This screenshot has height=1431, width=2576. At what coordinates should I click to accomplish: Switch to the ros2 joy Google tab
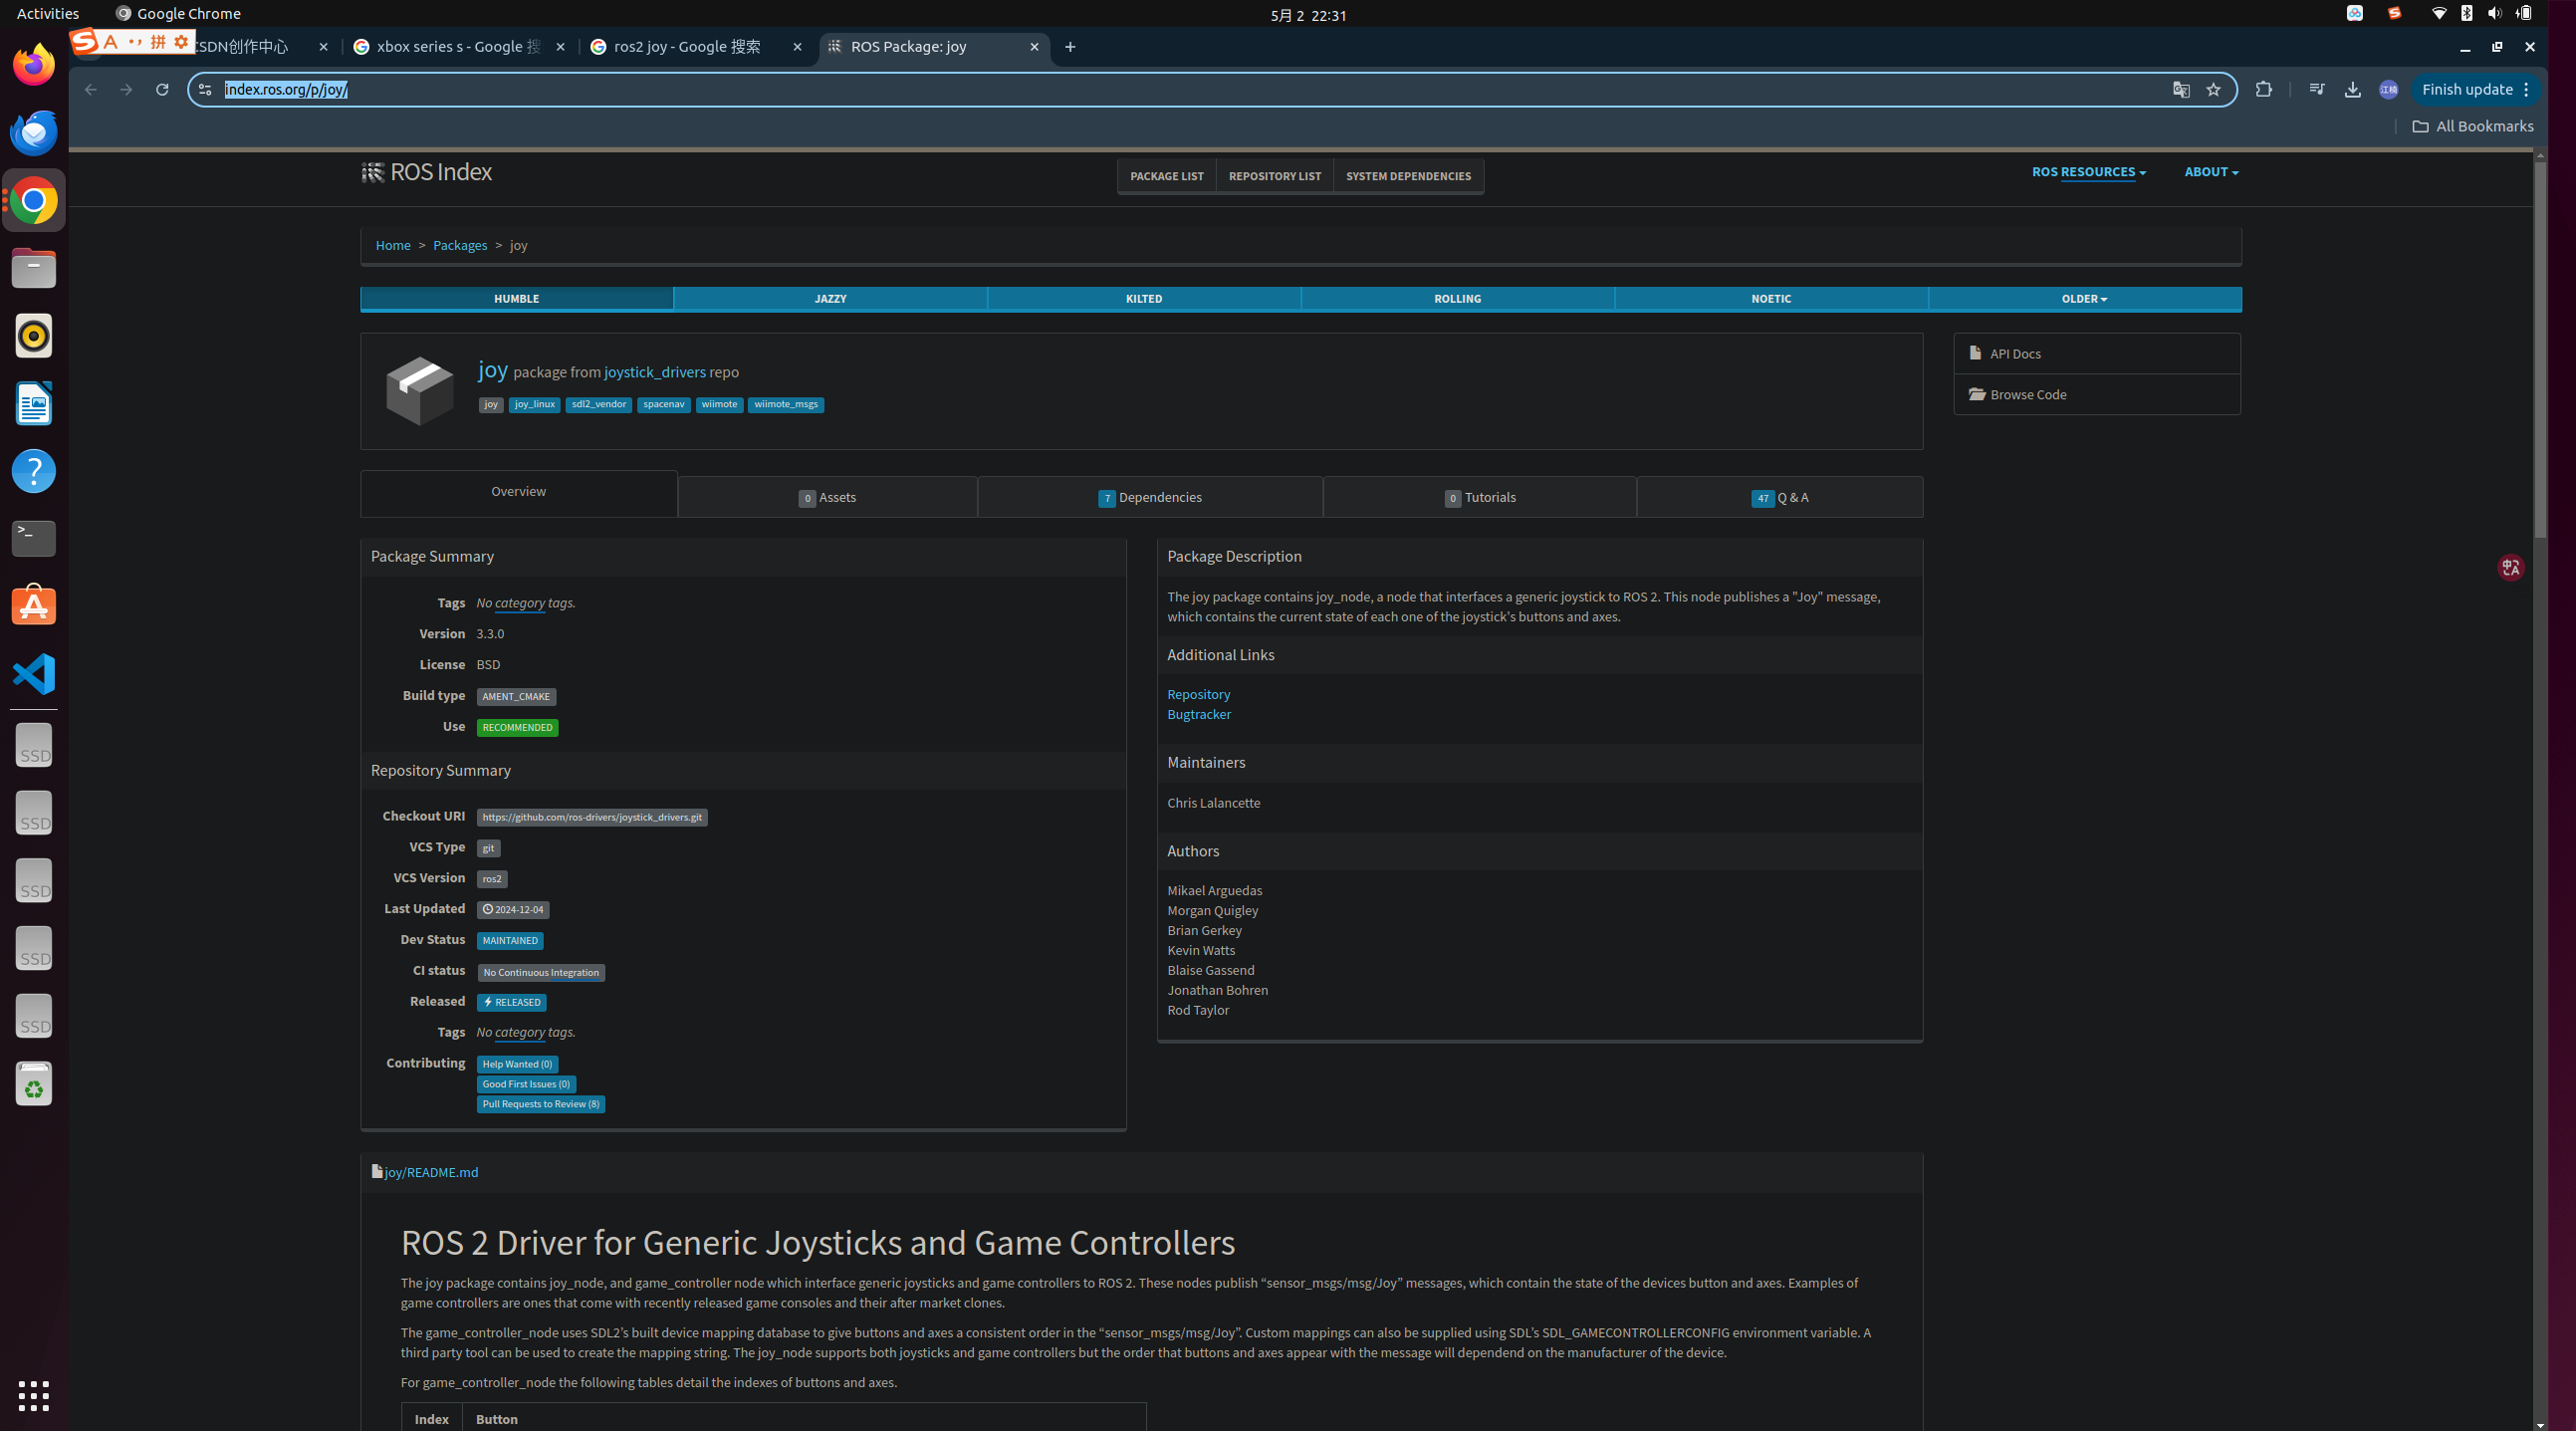(x=687, y=47)
